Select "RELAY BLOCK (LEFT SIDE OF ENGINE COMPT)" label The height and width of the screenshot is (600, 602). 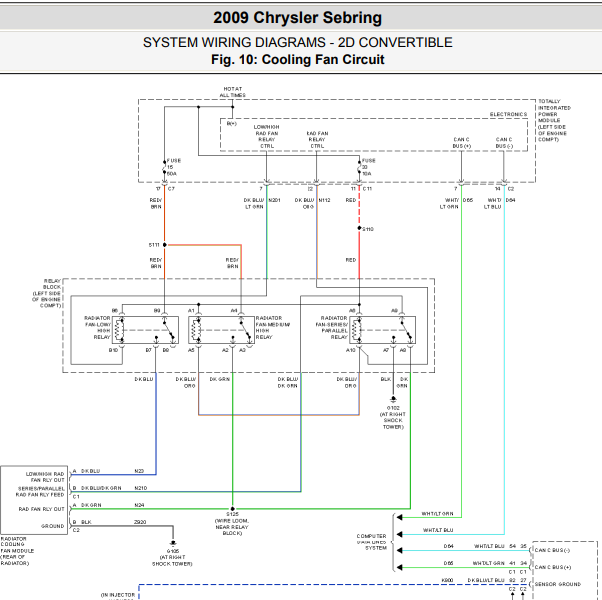(46, 293)
